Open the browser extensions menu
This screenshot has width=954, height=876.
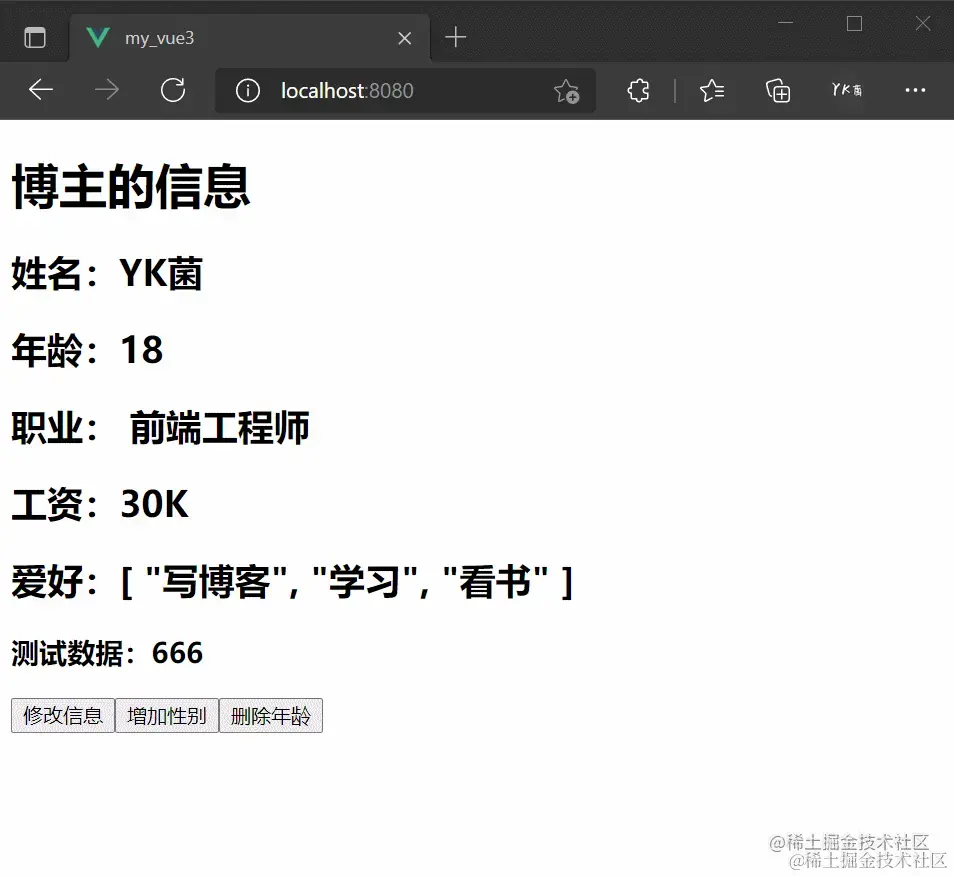[638, 91]
